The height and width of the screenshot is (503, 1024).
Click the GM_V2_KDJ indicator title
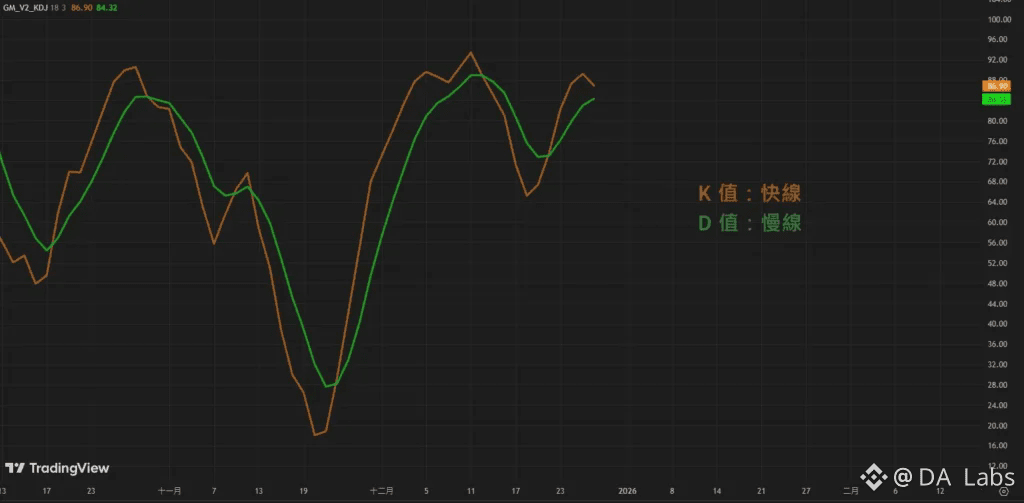point(25,8)
